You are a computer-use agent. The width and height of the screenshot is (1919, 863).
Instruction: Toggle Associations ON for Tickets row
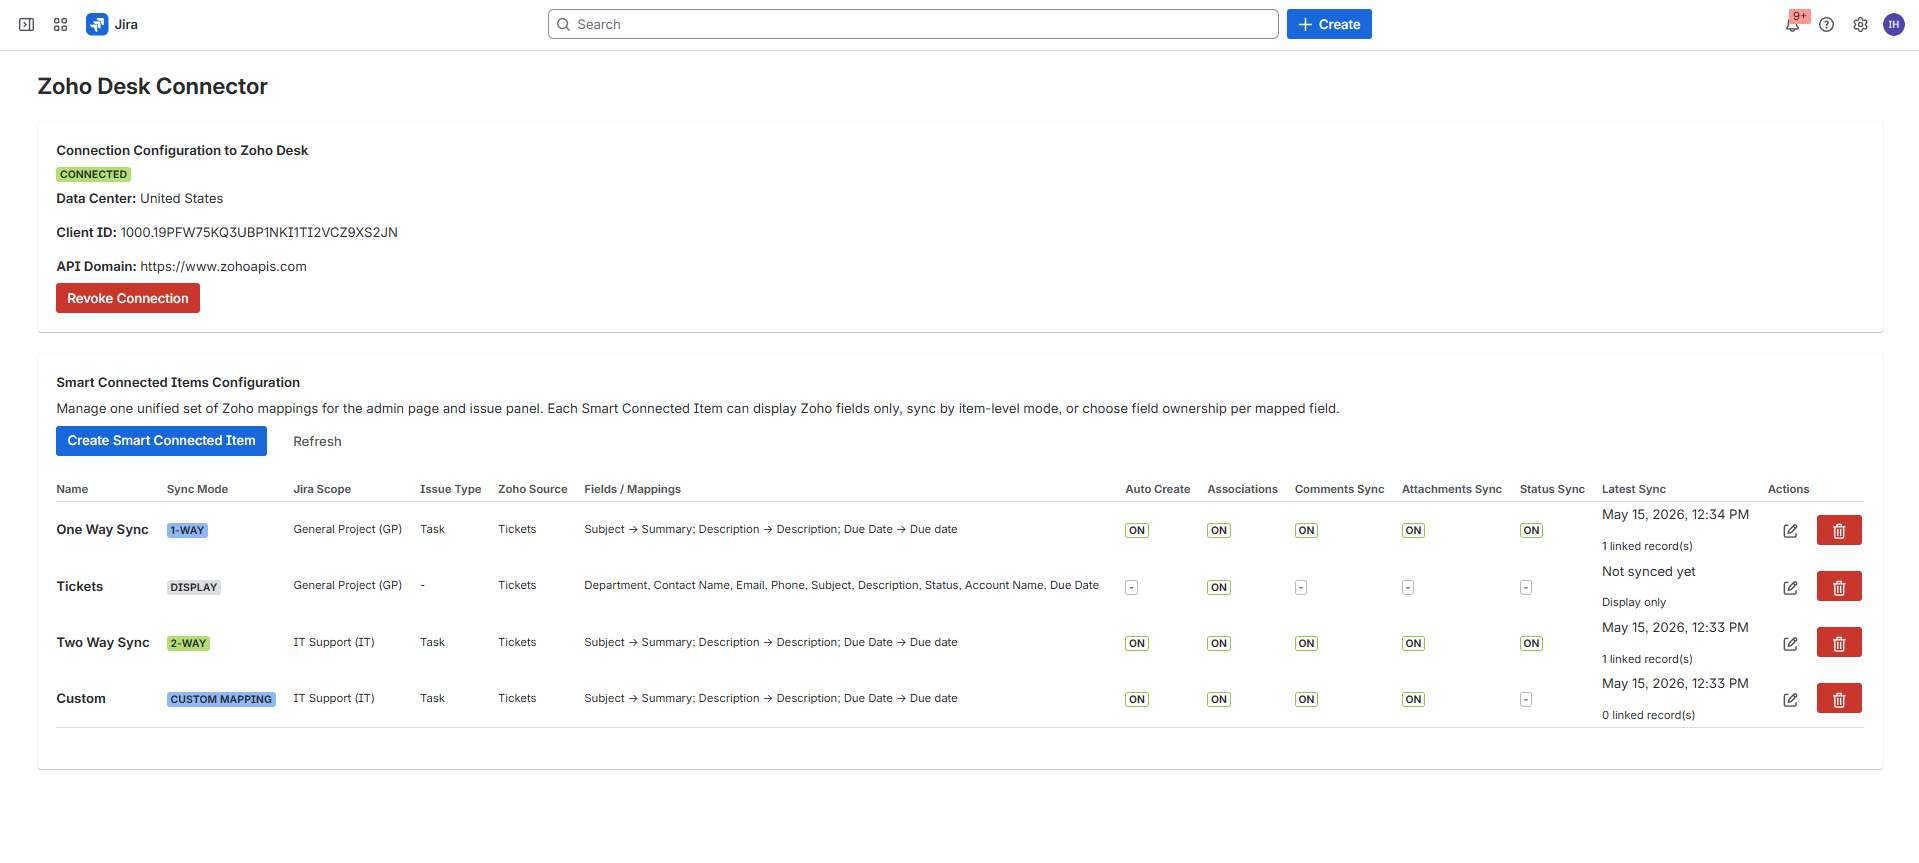coord(1219,588)
